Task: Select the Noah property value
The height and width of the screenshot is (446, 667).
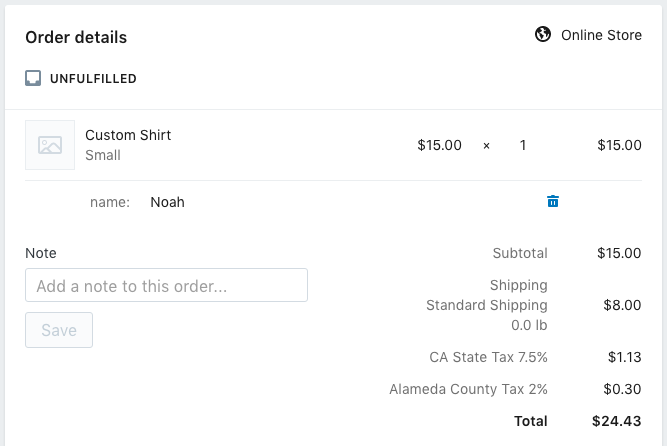Action: [167, 202]
